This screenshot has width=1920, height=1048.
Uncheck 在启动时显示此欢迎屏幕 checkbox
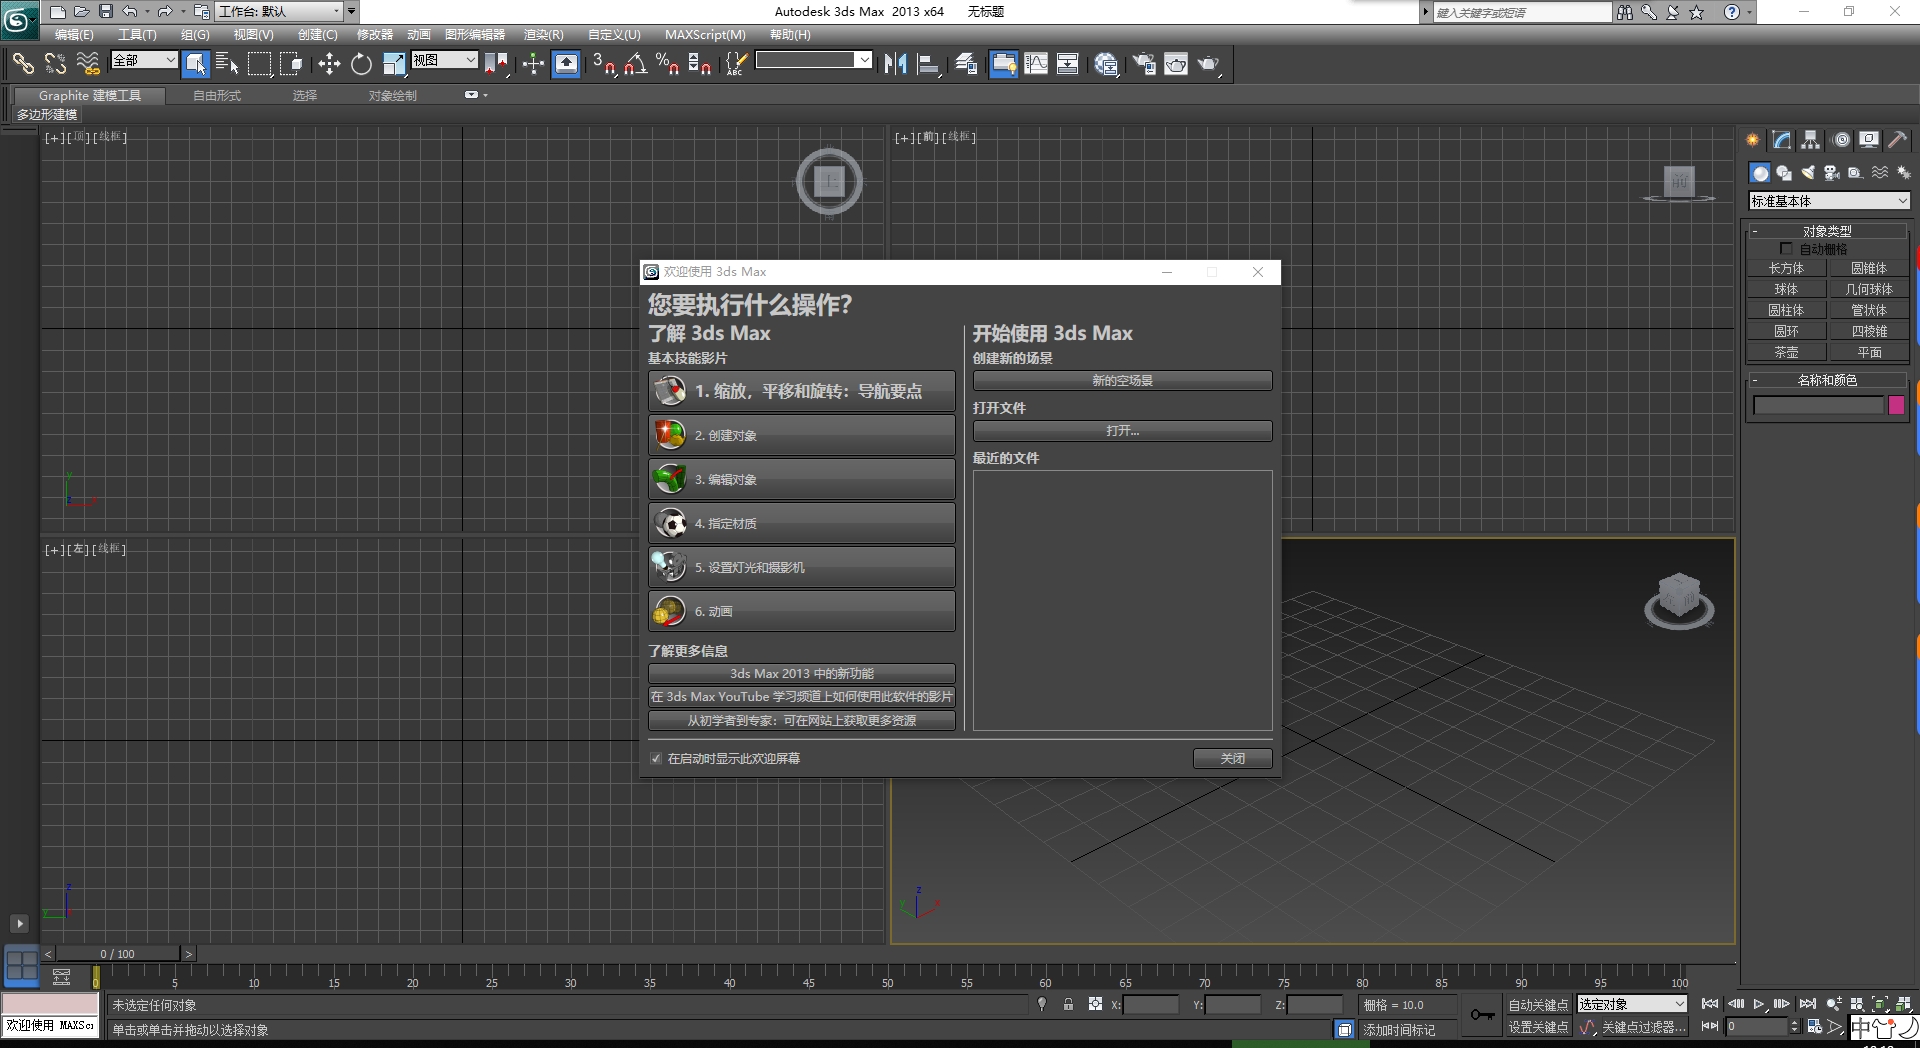655,758
